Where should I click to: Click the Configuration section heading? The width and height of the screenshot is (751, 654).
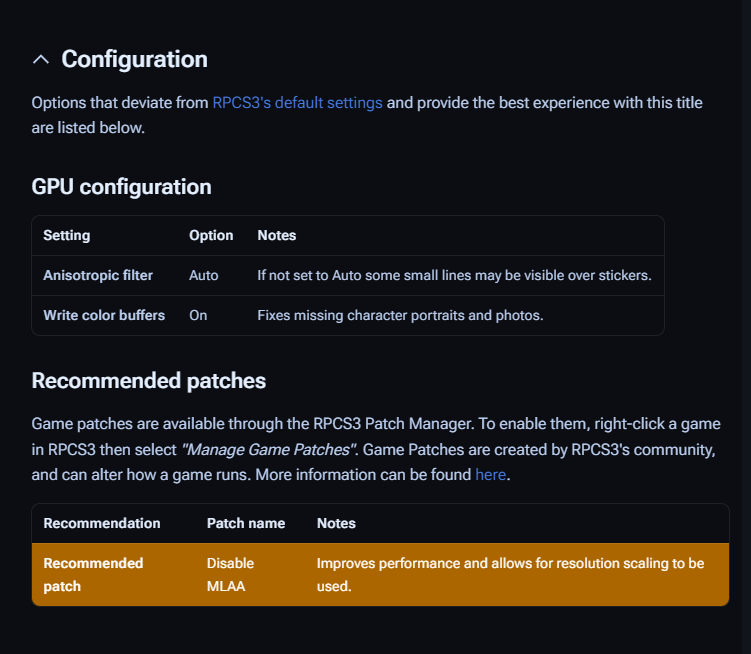point(134,59)
